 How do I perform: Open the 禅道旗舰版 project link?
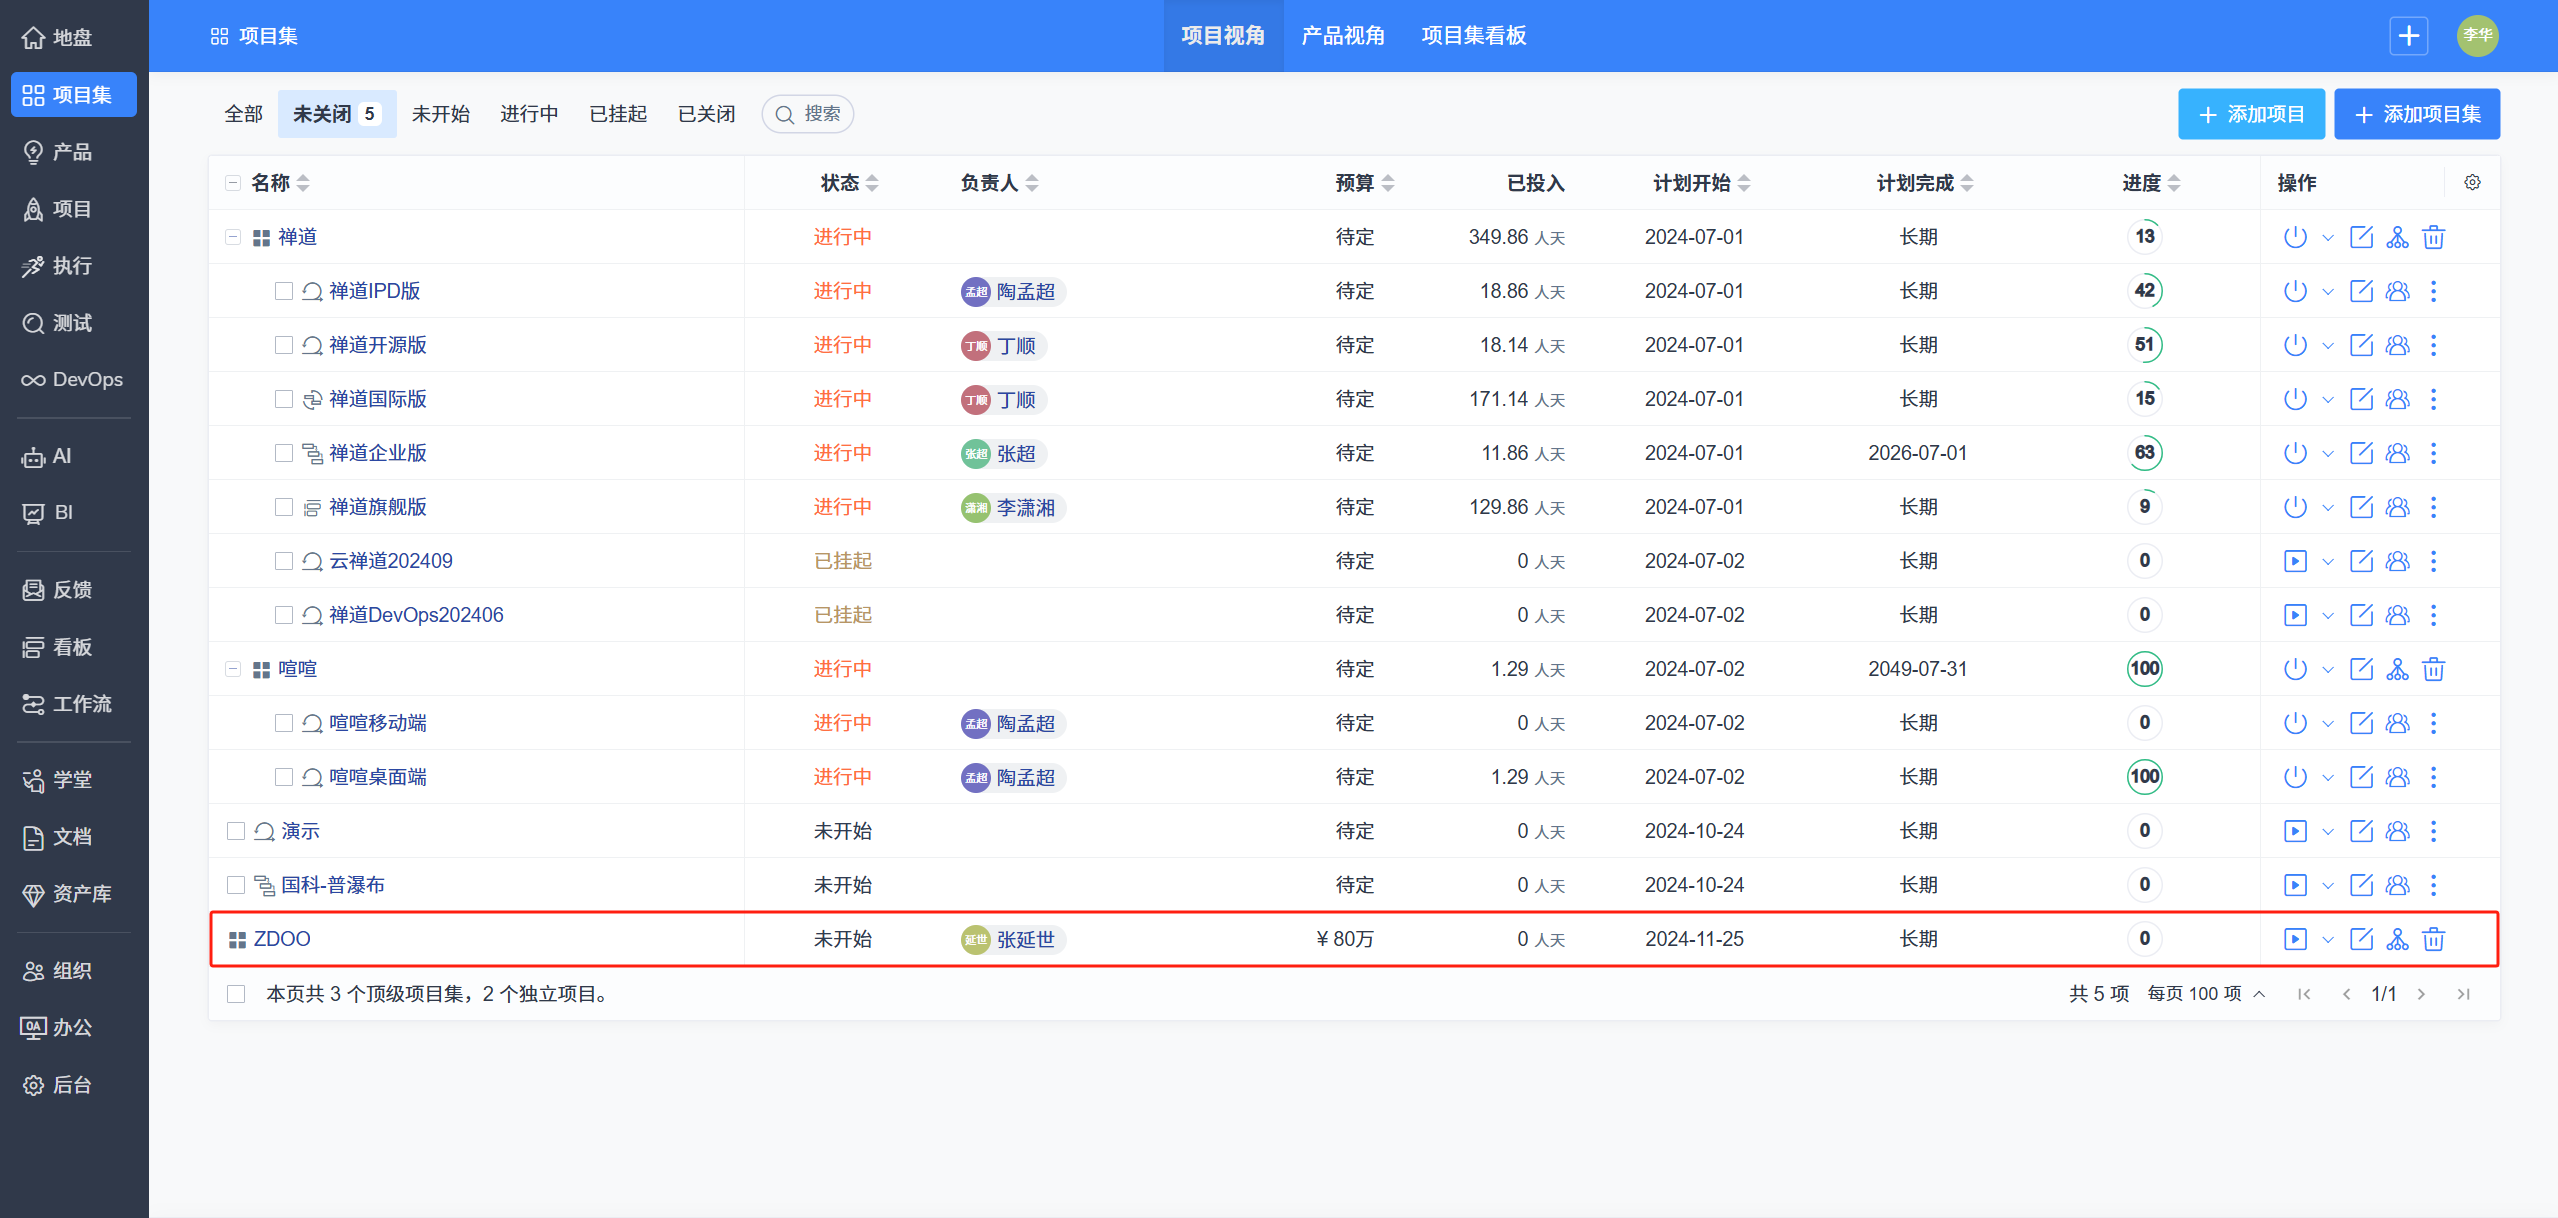(x=377, y=507)
